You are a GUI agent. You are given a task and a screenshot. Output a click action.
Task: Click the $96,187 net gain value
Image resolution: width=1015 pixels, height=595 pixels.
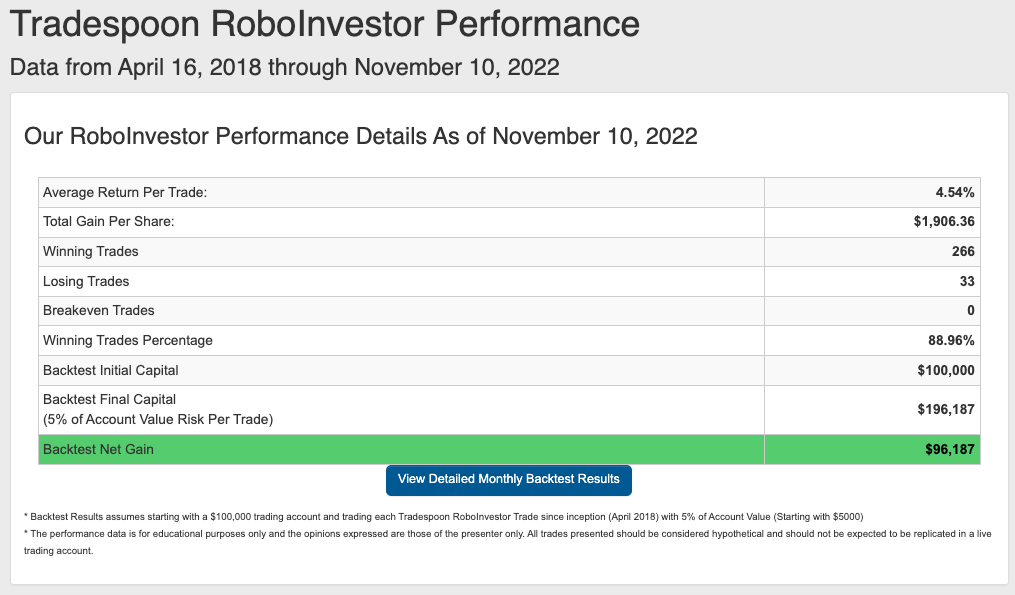pyautogui.click(x=950, y=449)
